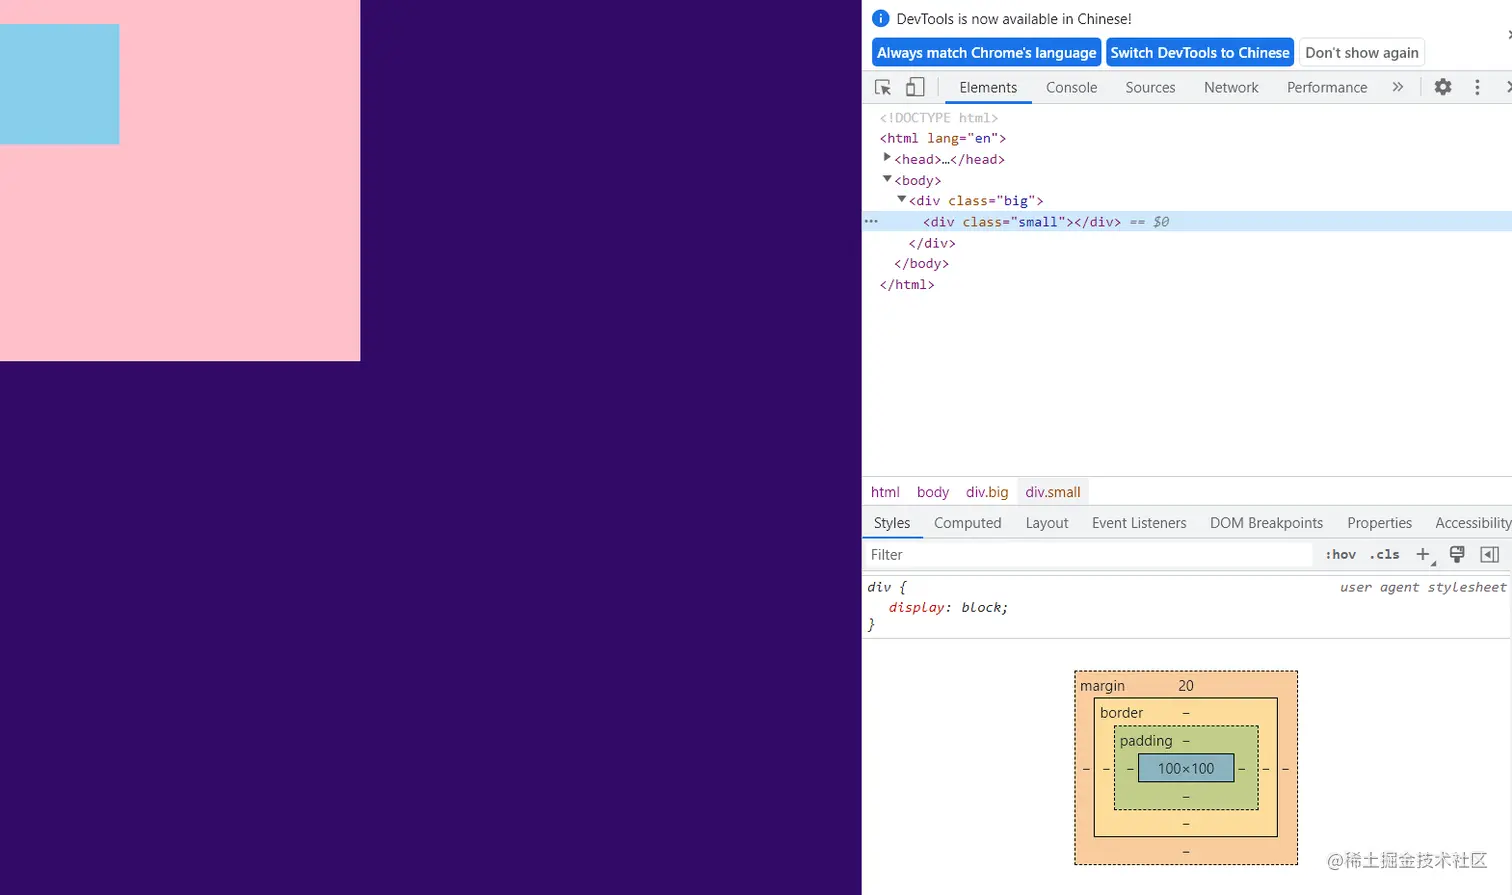The image size is (1512, 895).
Task: Open DevTools settings gear
Action: 1443,87
